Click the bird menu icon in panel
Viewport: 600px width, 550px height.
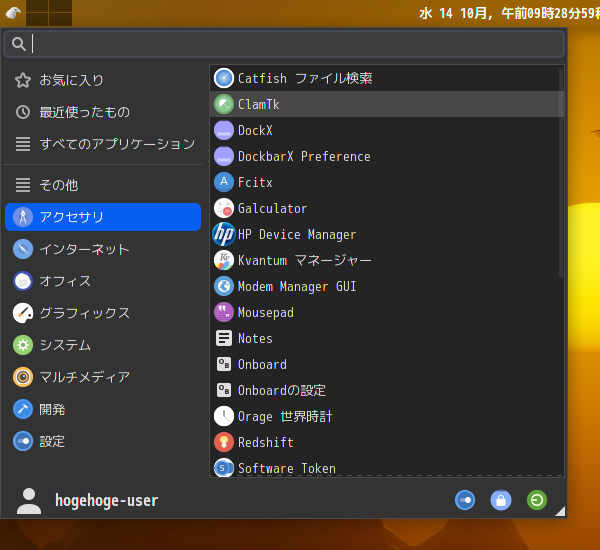click(13, 13)
